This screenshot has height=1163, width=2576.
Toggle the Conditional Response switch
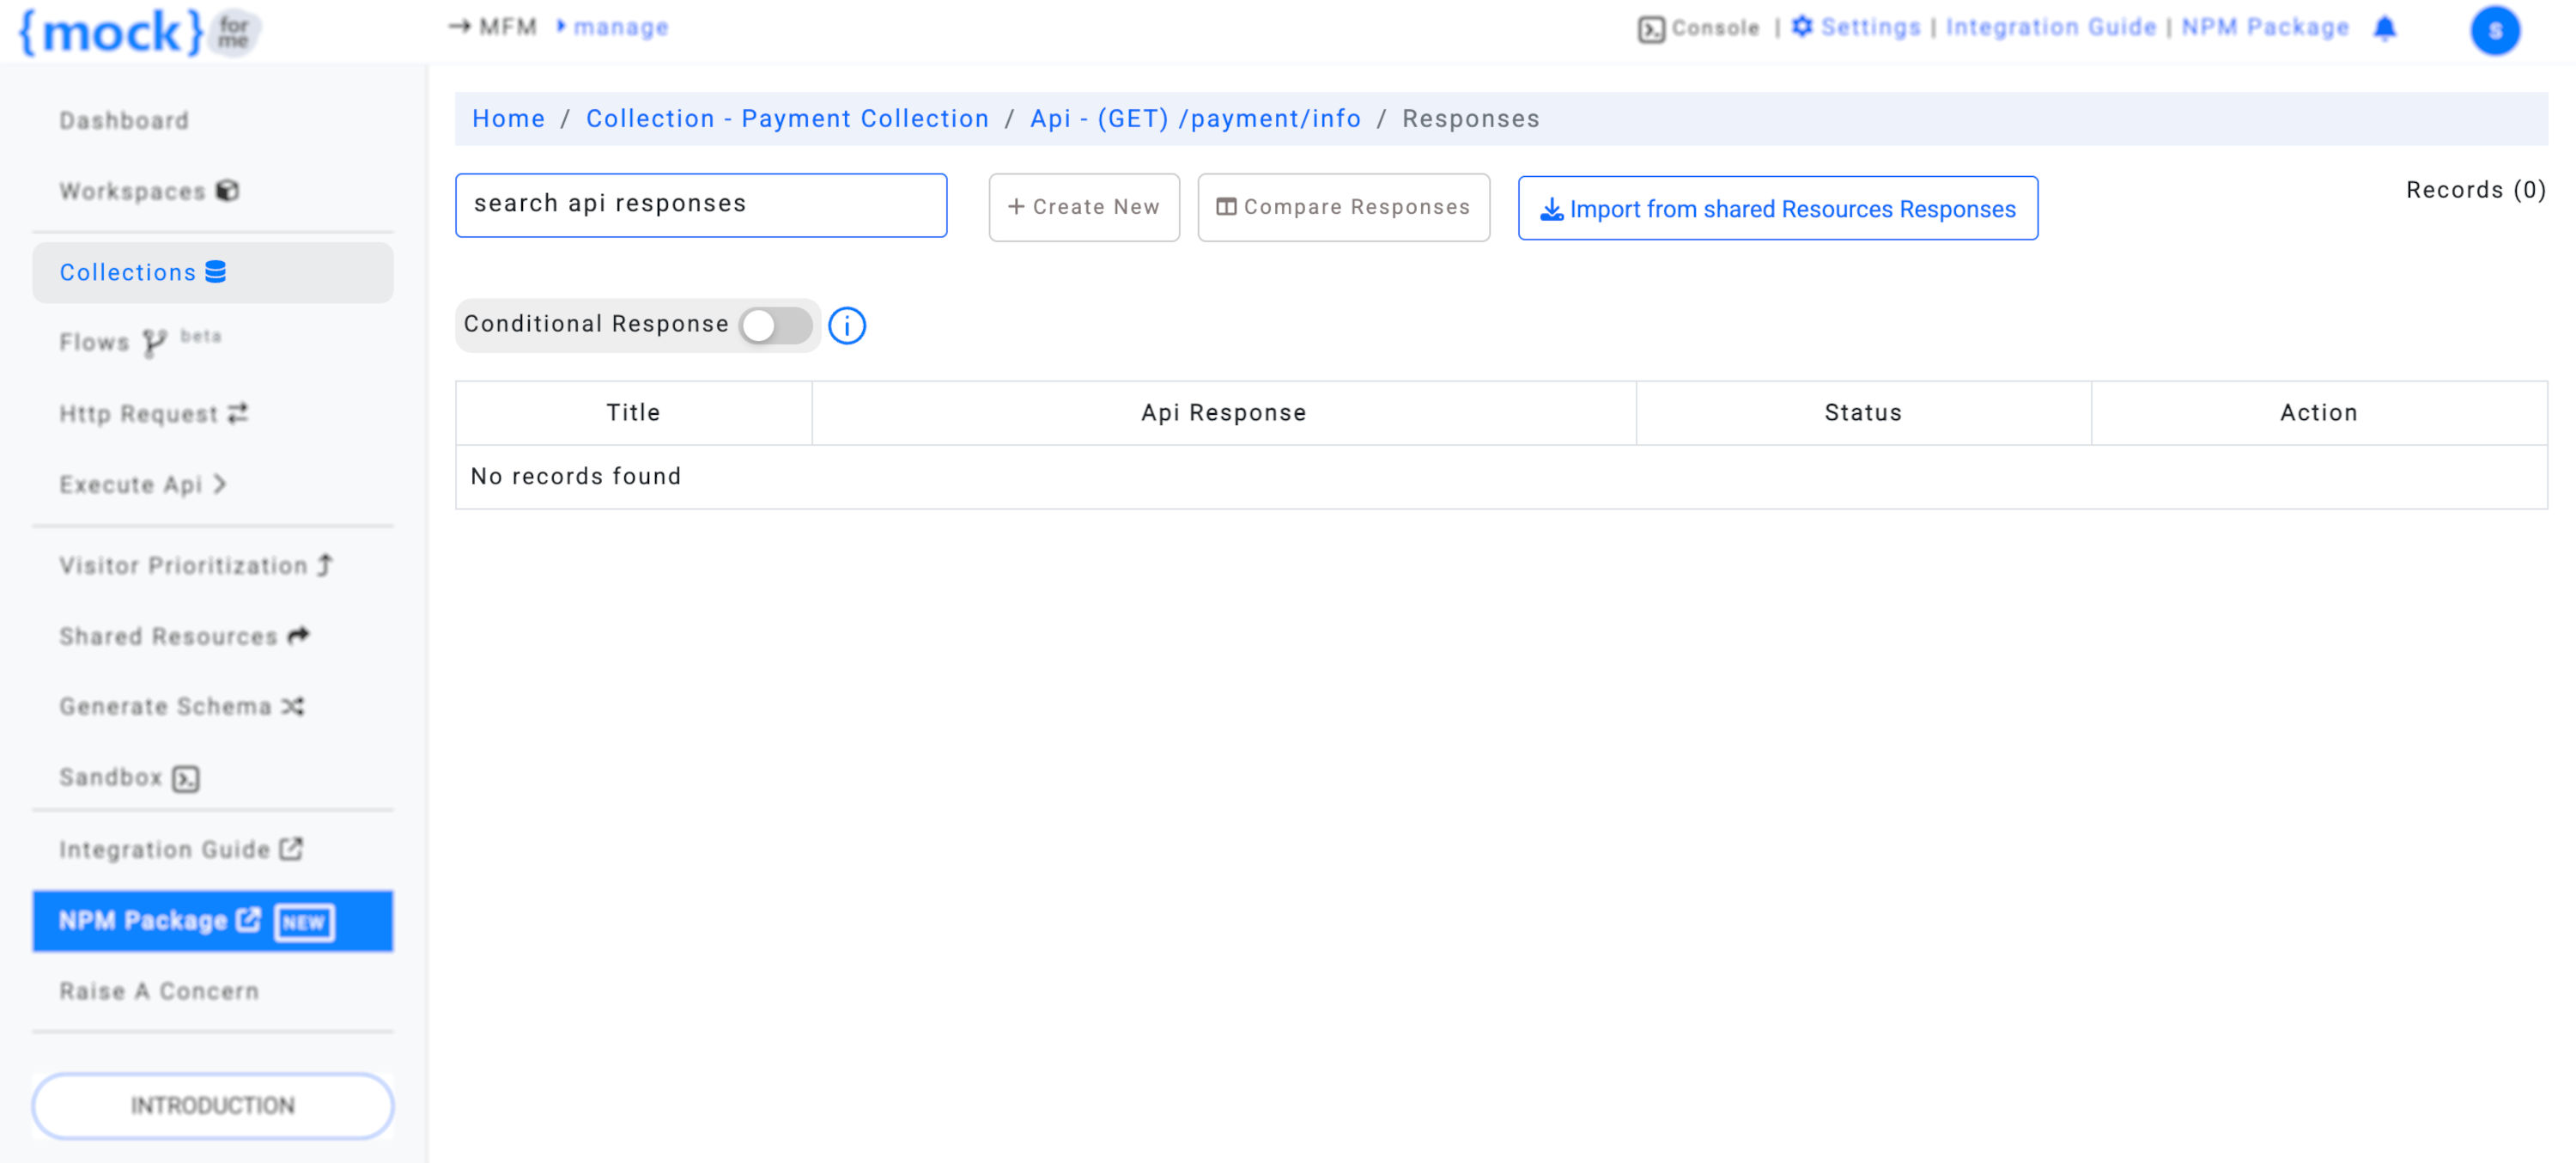click(775, 325)
